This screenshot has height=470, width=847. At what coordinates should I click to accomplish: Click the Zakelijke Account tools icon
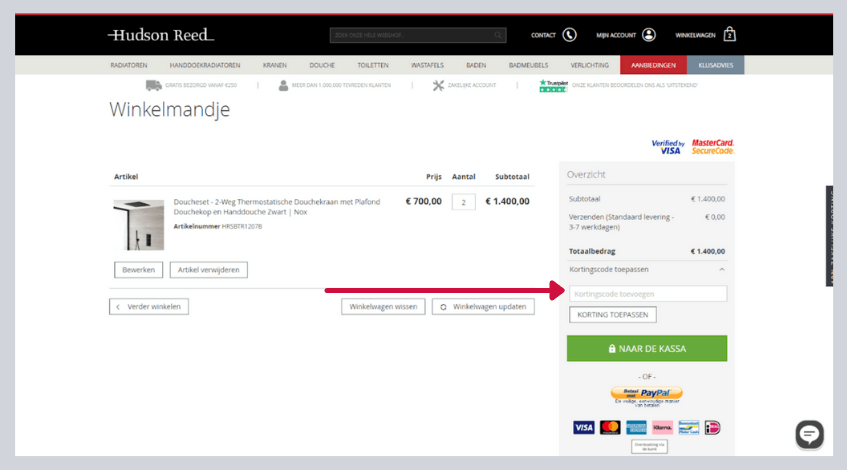click(438, 86)
